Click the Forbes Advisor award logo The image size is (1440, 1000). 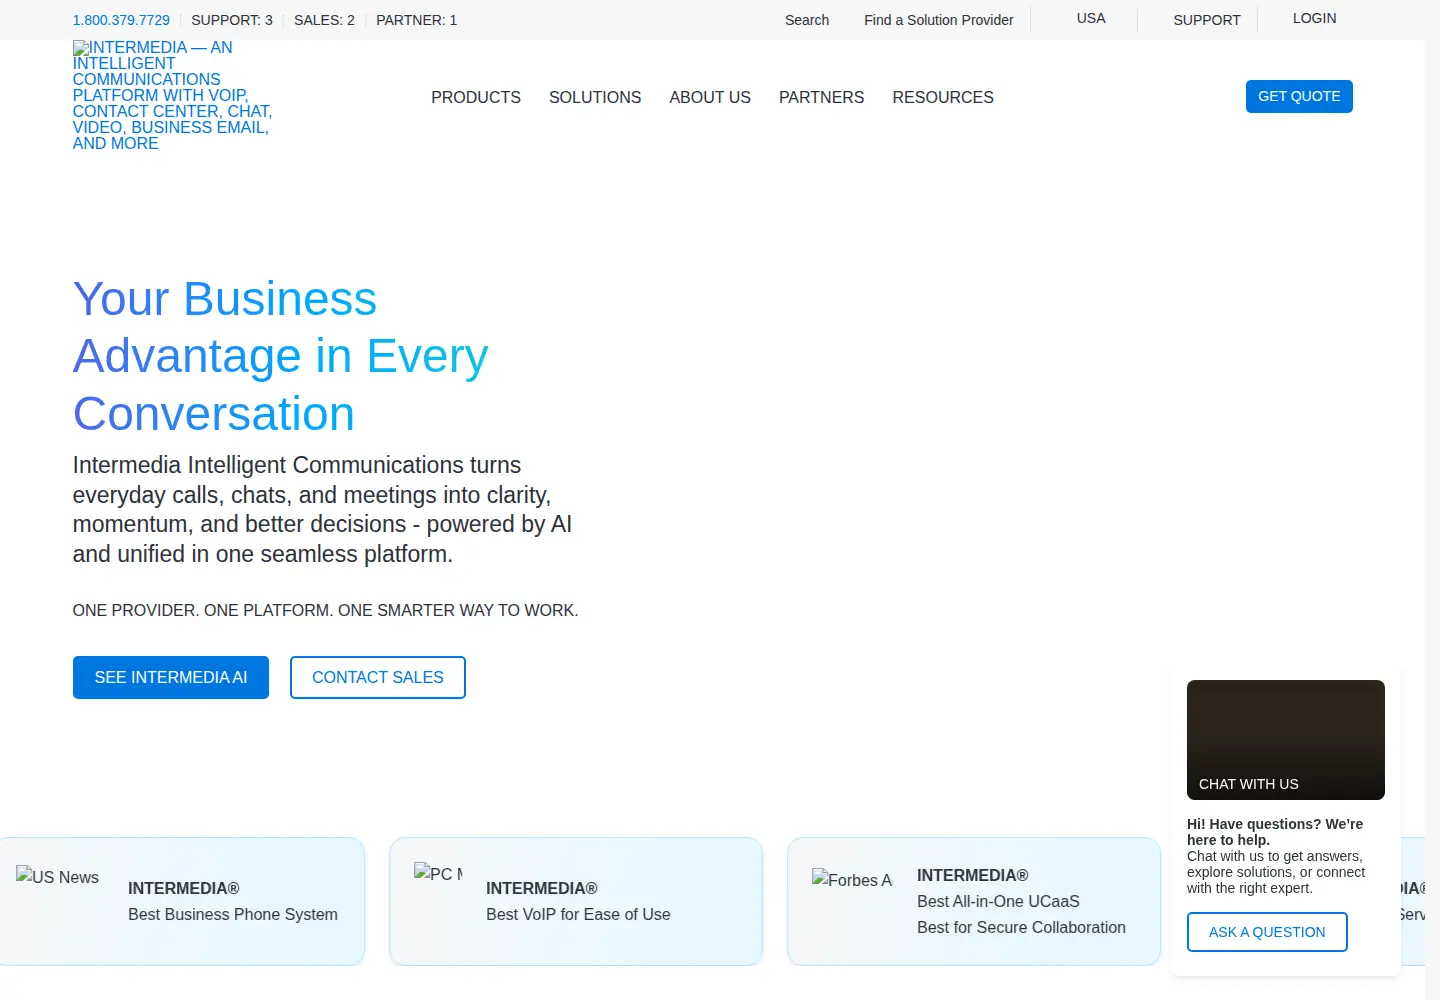pos(852,879)
